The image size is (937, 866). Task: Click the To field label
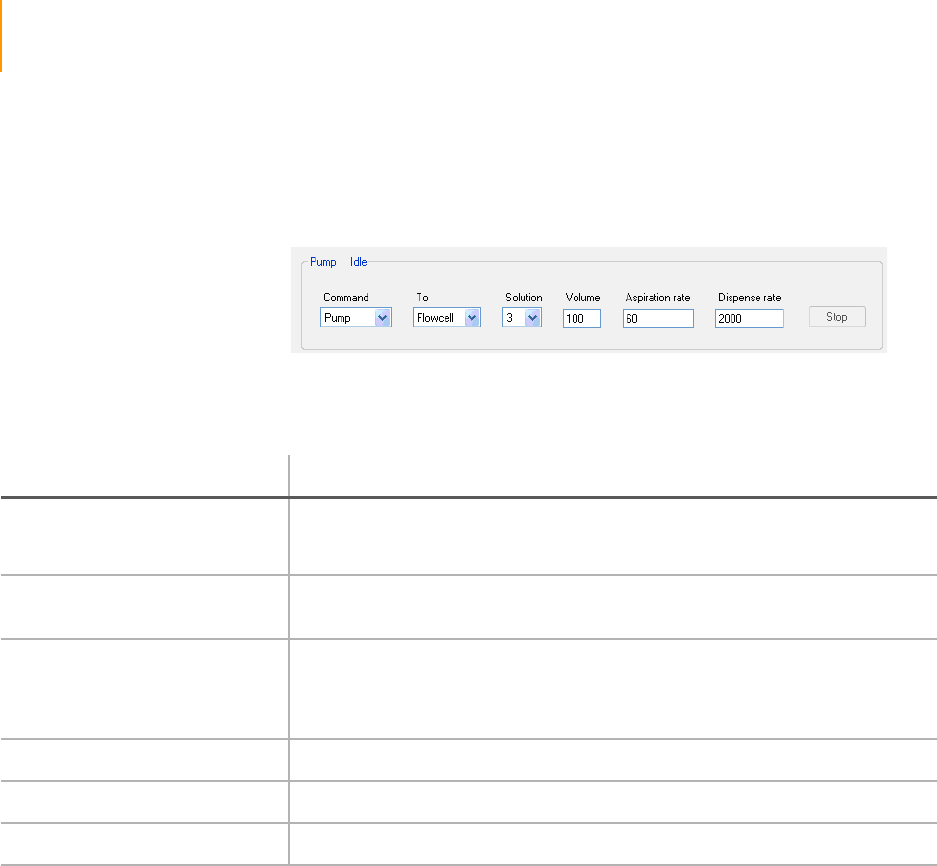[x=421, y=298]
